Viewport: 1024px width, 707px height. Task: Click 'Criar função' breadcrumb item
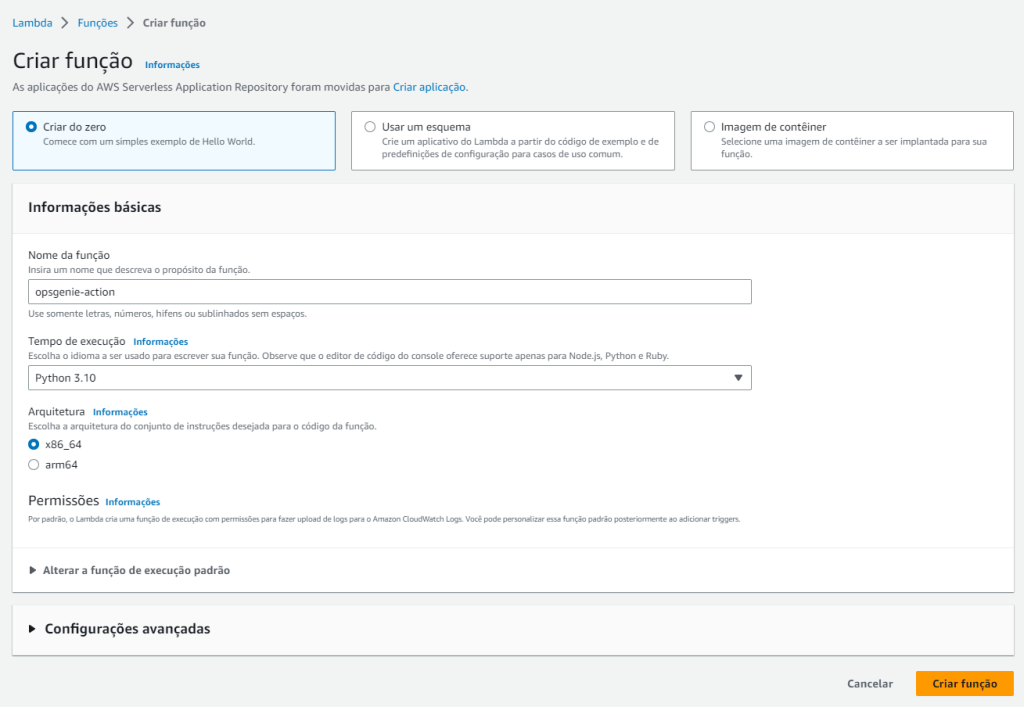pyautogui.click(x=174, y=22)
